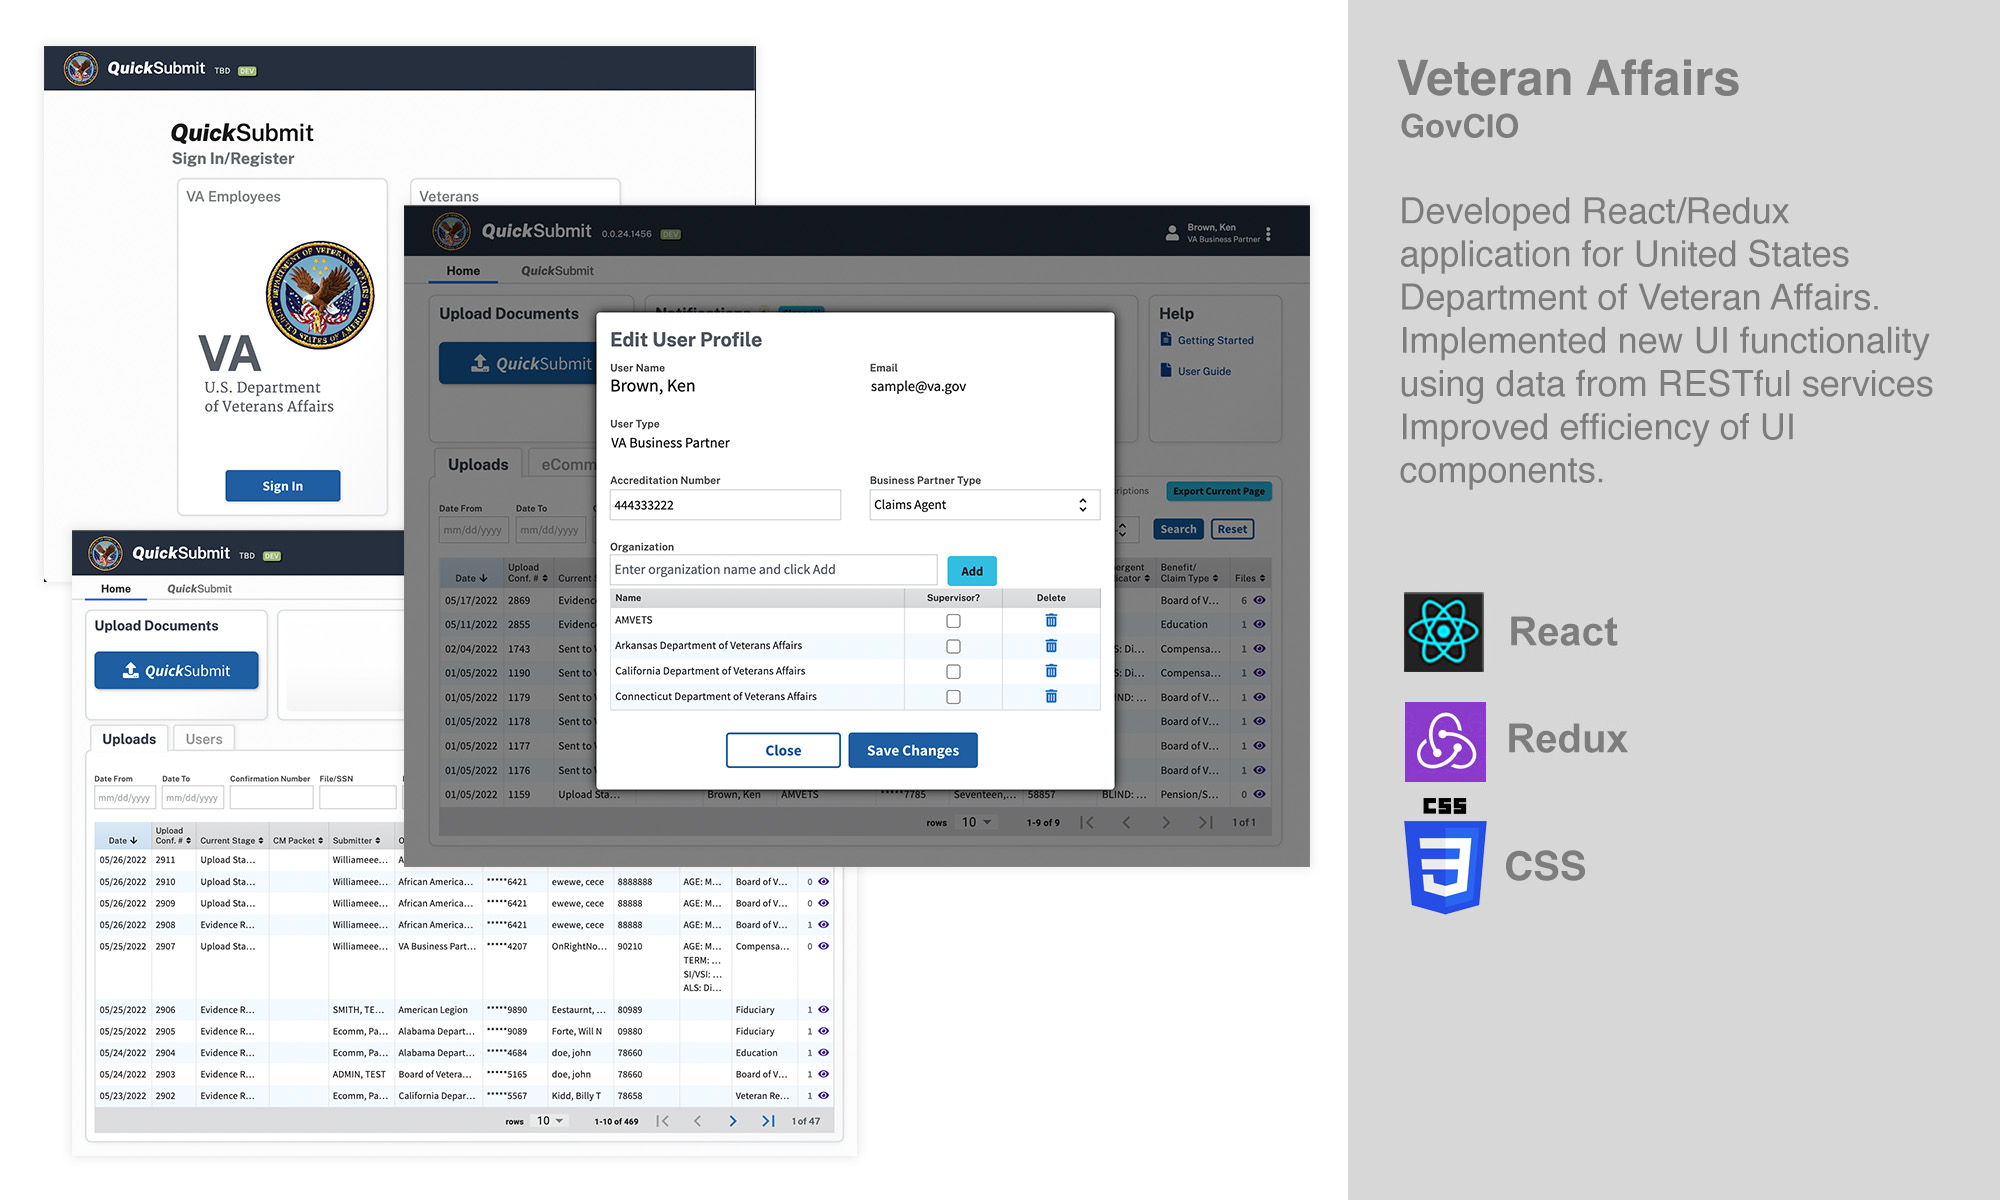This screenshot has width=2000, height=1200.
Task: Click the File/SSN field in bottom window
Action: point(358,798)
